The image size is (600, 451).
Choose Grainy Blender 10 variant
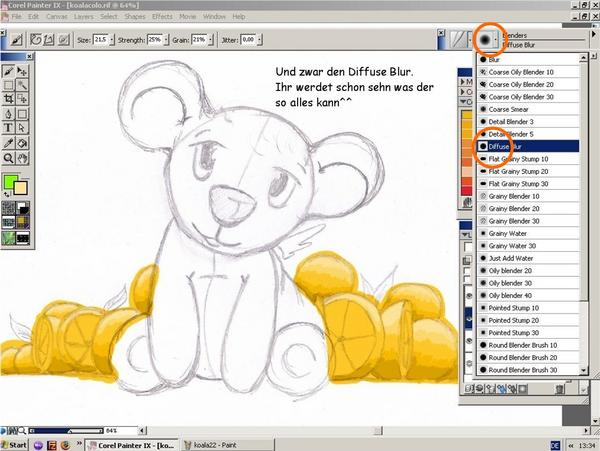pyautogui.click(x=528, y=196)
